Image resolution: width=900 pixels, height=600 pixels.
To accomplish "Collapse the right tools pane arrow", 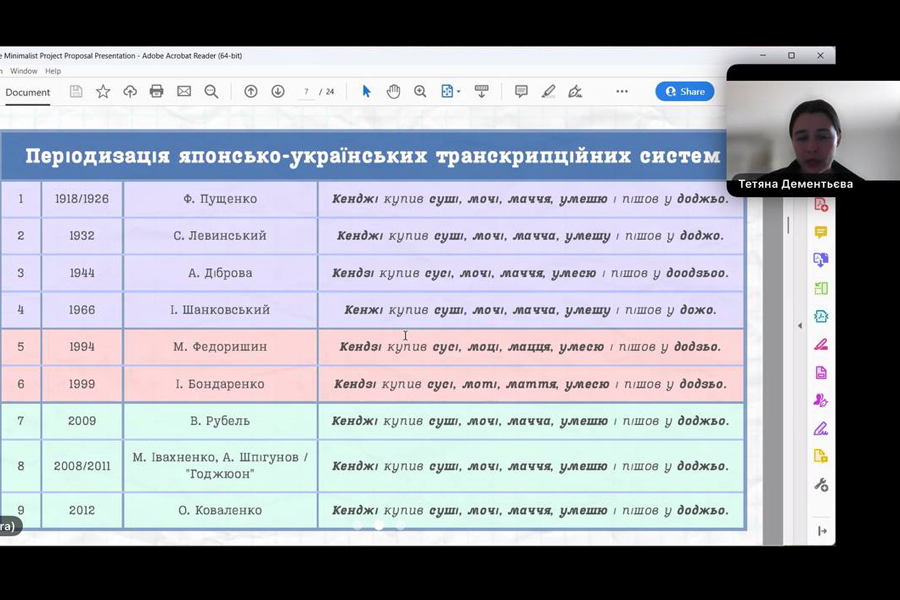I will point(822,531).
